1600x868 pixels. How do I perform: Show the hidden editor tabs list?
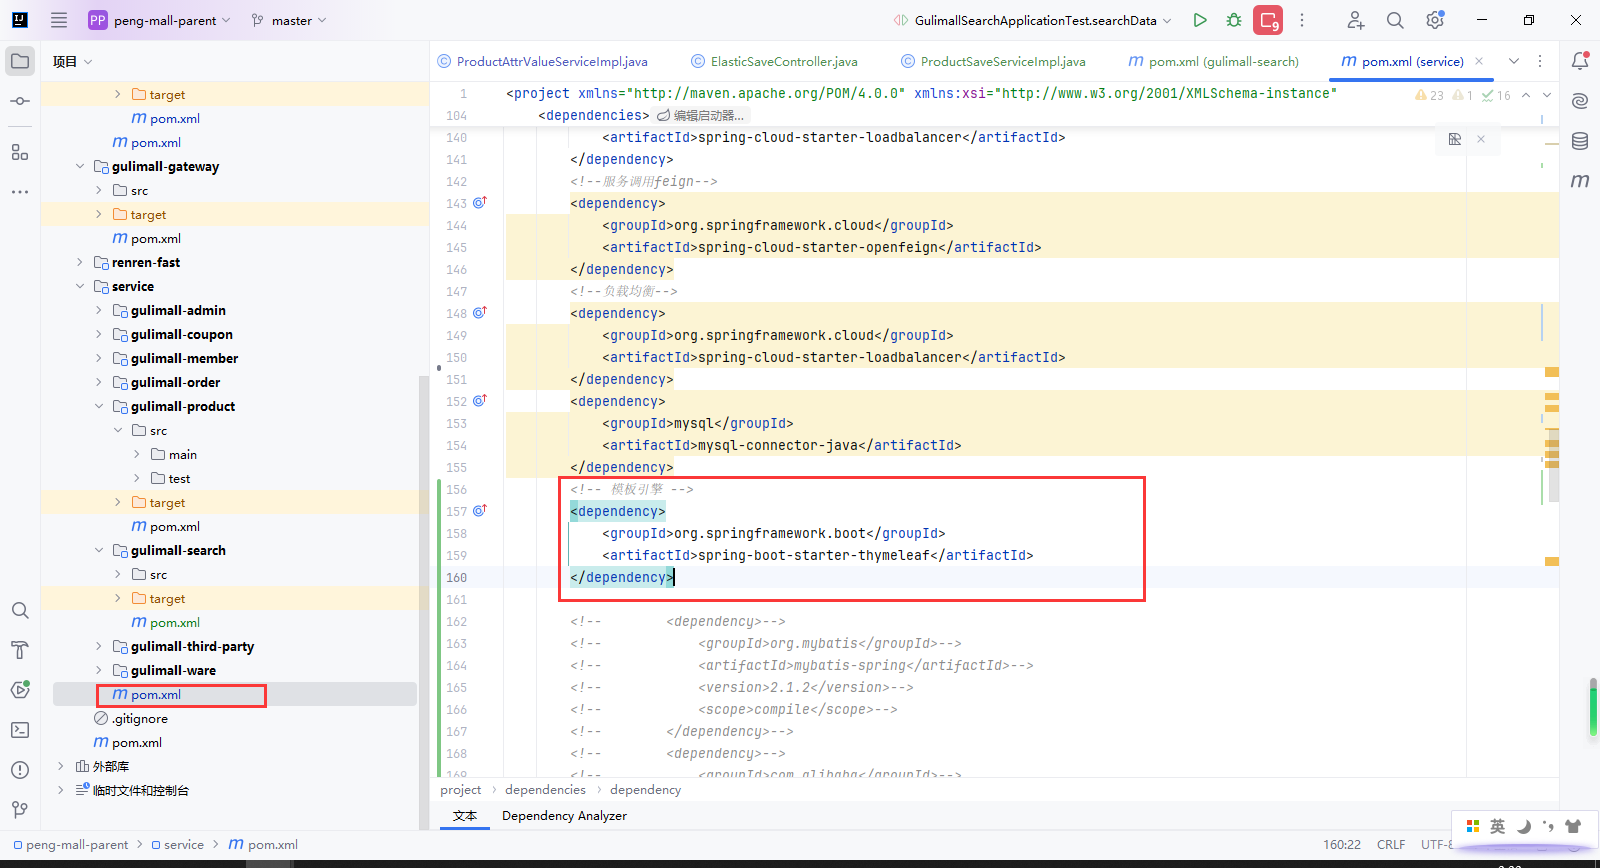[x=1514, y=61]
